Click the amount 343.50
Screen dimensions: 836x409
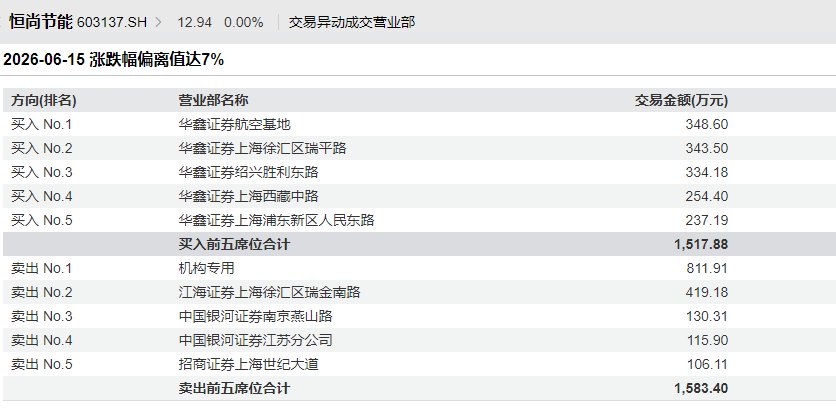pos(706,148)
